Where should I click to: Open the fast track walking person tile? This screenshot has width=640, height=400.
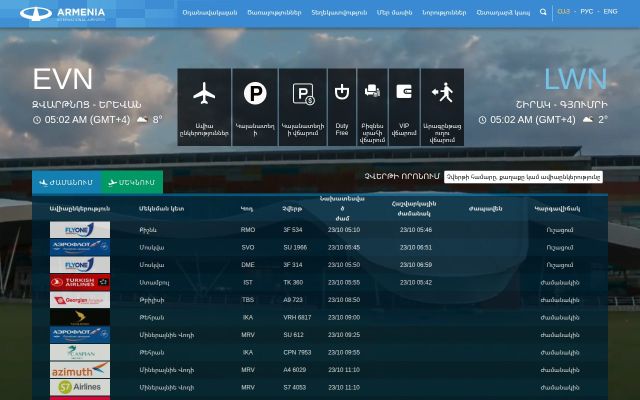click(442, 107)
